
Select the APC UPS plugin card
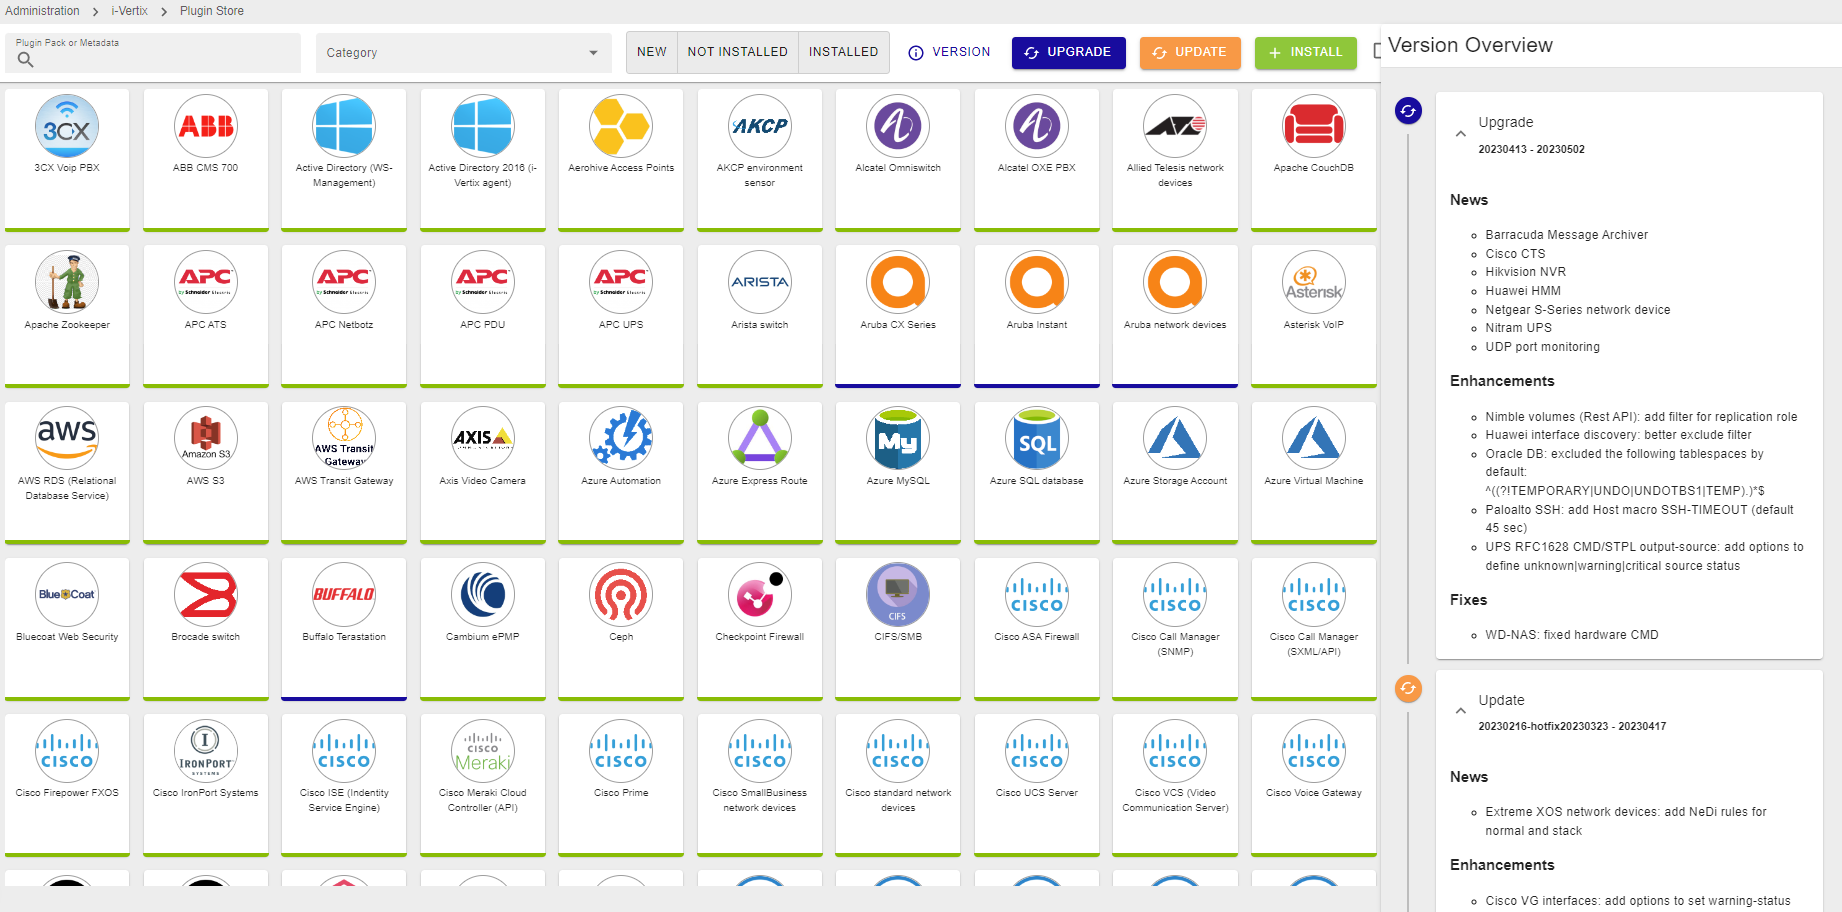(621, 316)
